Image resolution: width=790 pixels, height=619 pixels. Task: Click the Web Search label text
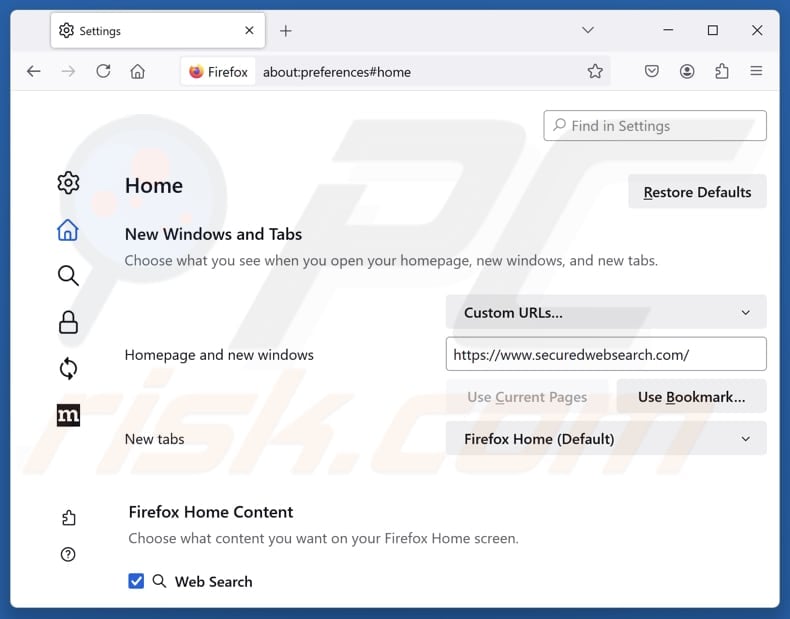[x=214, y=581]
